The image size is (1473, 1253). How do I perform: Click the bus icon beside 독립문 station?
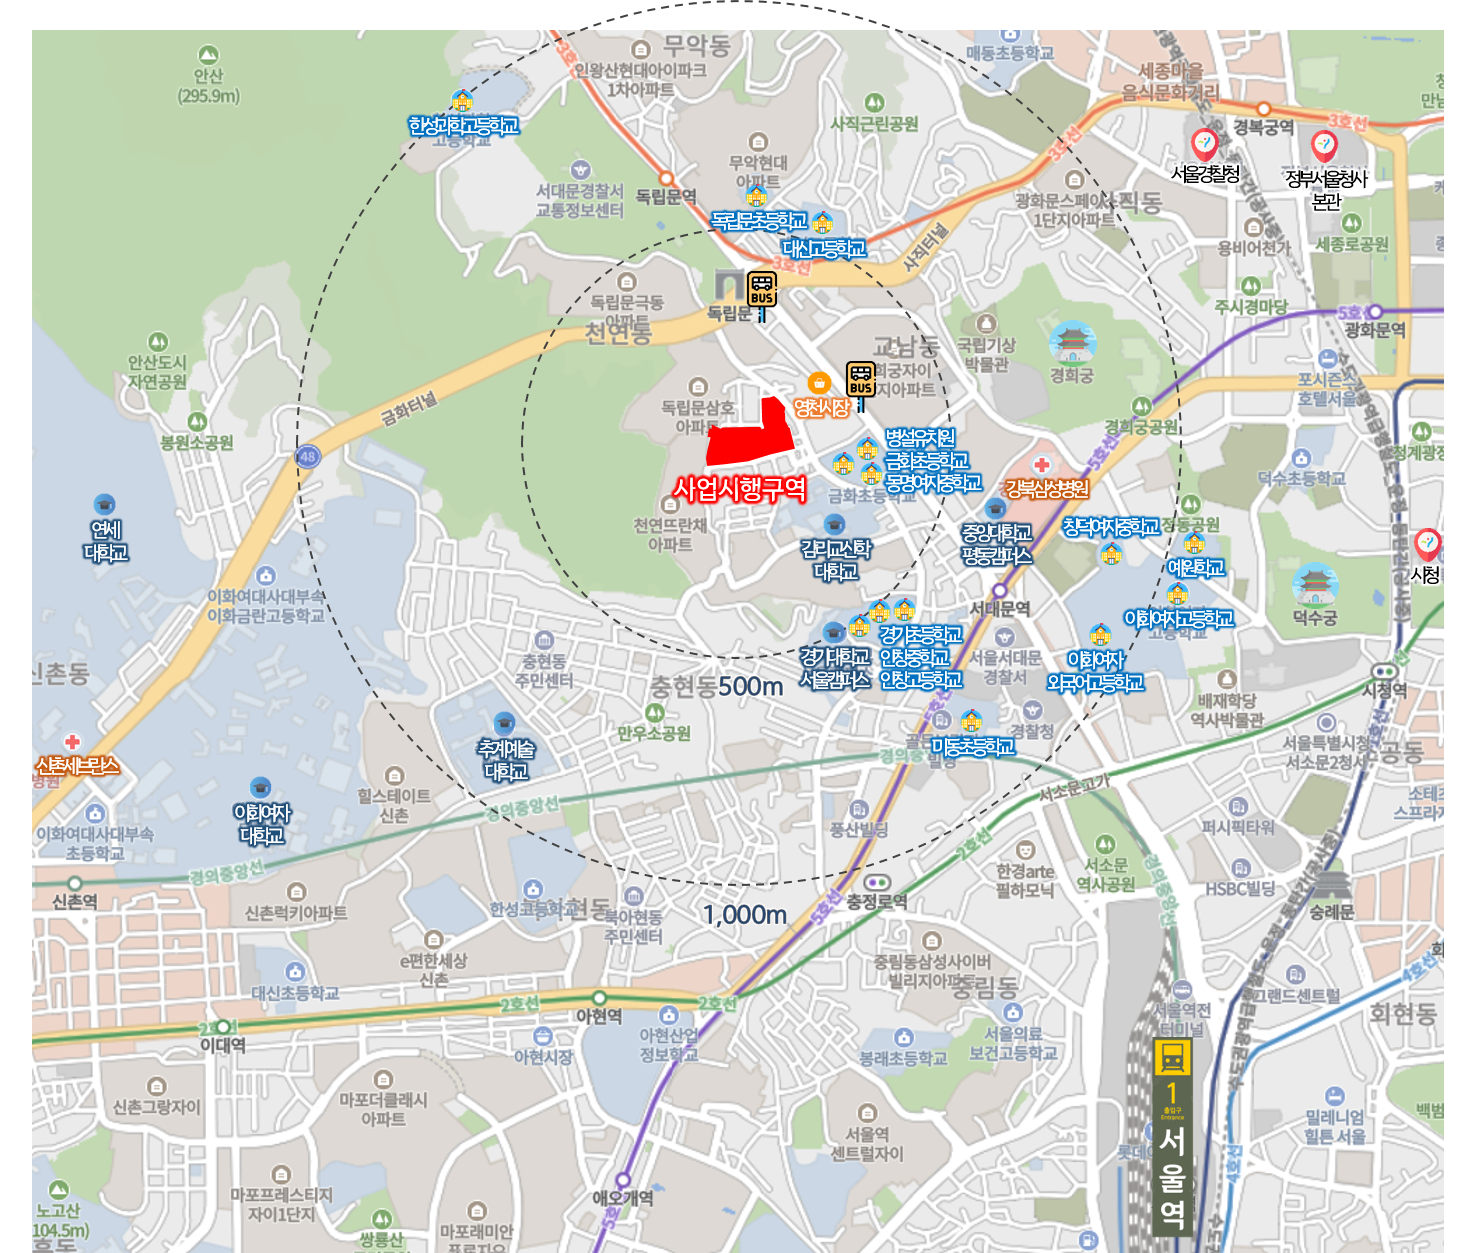(762, 289)
